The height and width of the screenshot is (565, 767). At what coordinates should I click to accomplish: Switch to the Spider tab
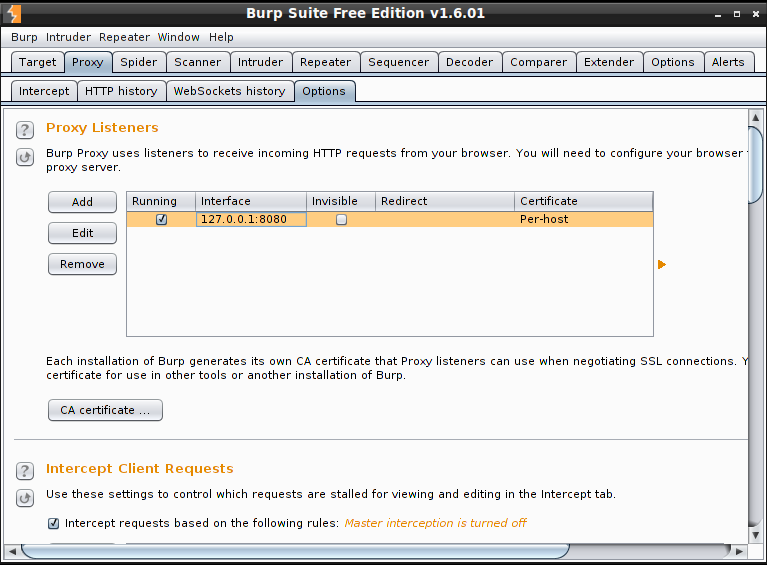click(139, 62)
